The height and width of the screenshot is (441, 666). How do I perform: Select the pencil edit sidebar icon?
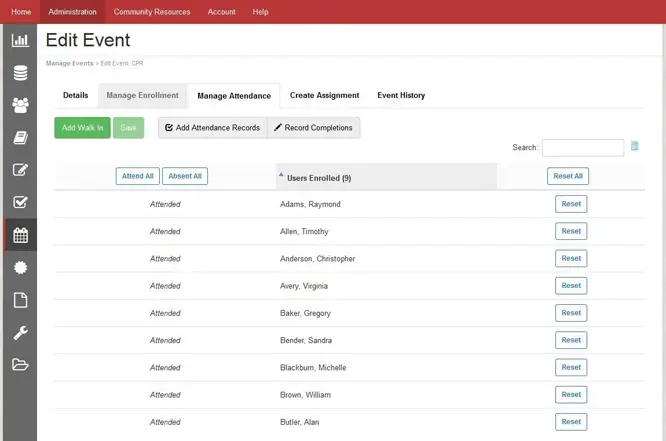tap(19, 170)
